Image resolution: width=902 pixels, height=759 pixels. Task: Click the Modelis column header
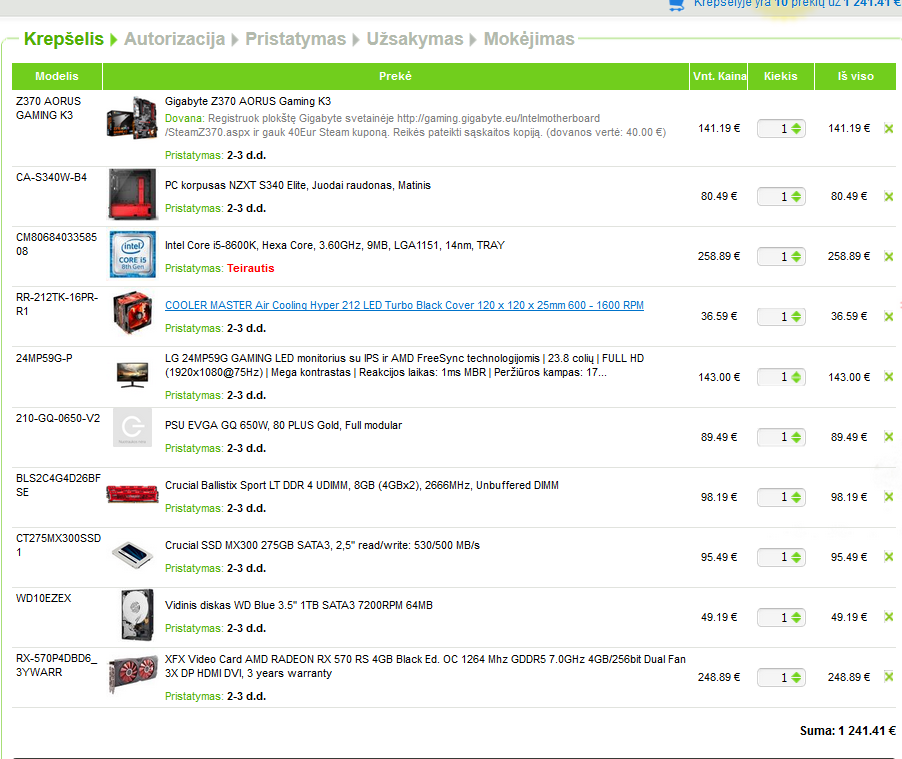pos(57,76)
